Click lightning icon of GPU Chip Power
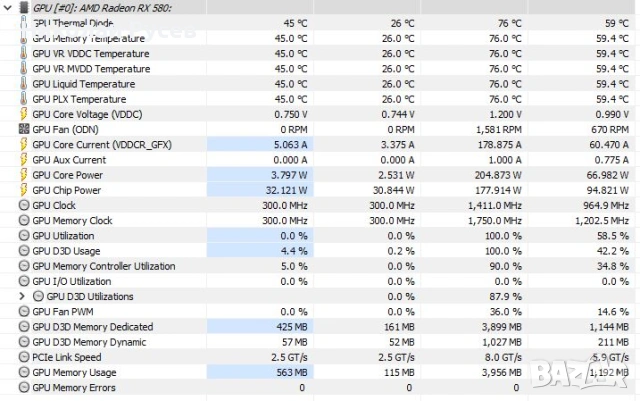The width and height of the screenshot is (640, 401). tap(24, 190)
